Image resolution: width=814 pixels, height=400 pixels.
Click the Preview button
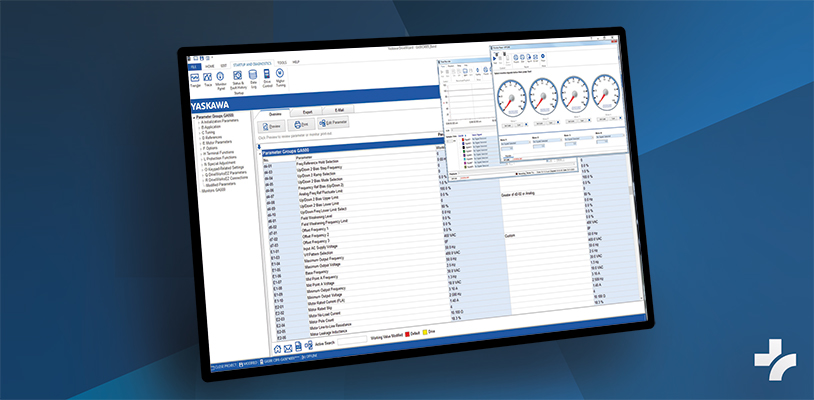[272, 126]
